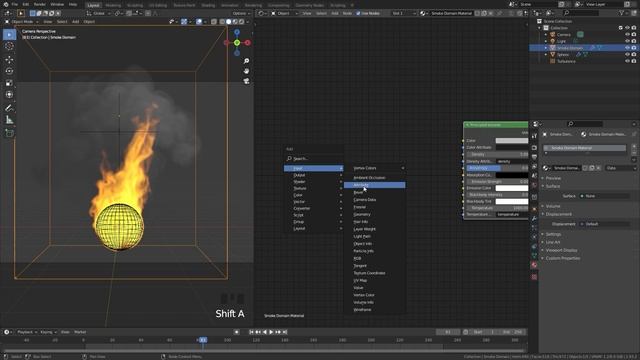Expand the Settings panel in properties

click(553, 234)
